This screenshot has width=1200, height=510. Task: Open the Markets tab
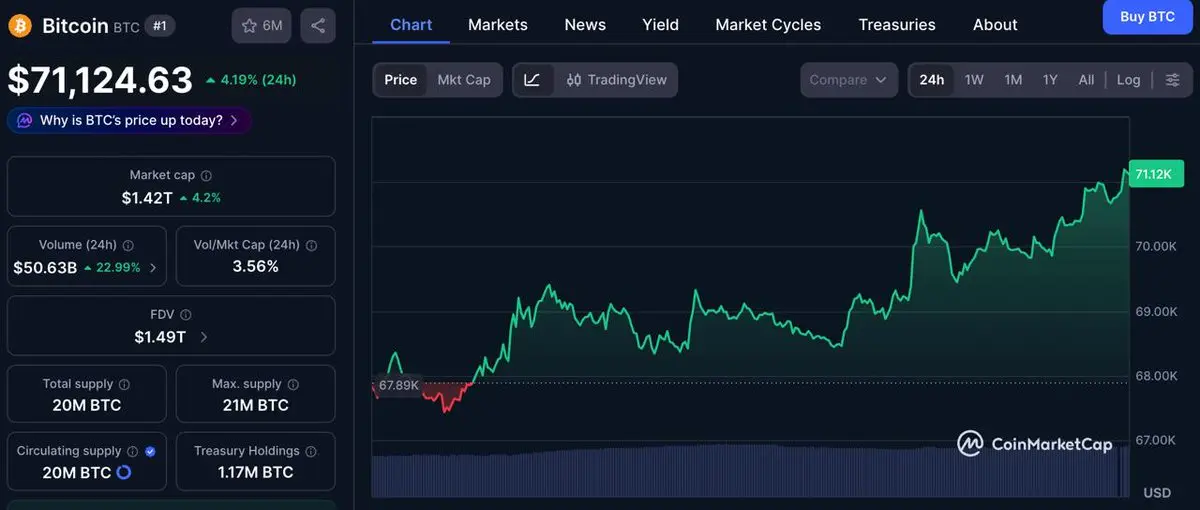(498, 24)
